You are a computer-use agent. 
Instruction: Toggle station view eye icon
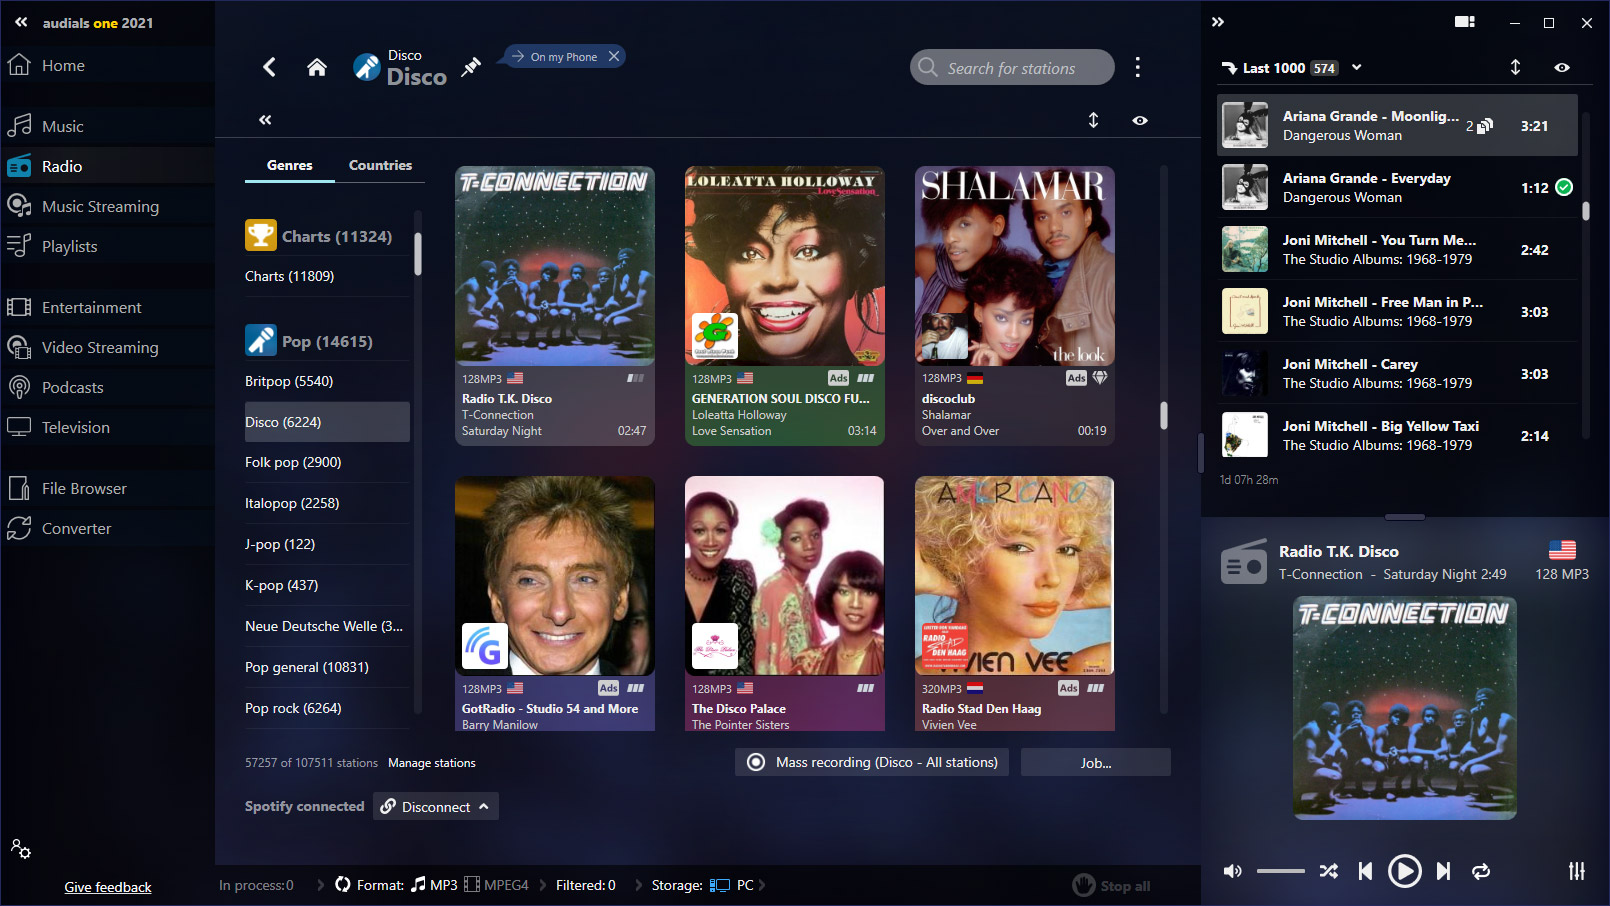[x=1139, y=120]
